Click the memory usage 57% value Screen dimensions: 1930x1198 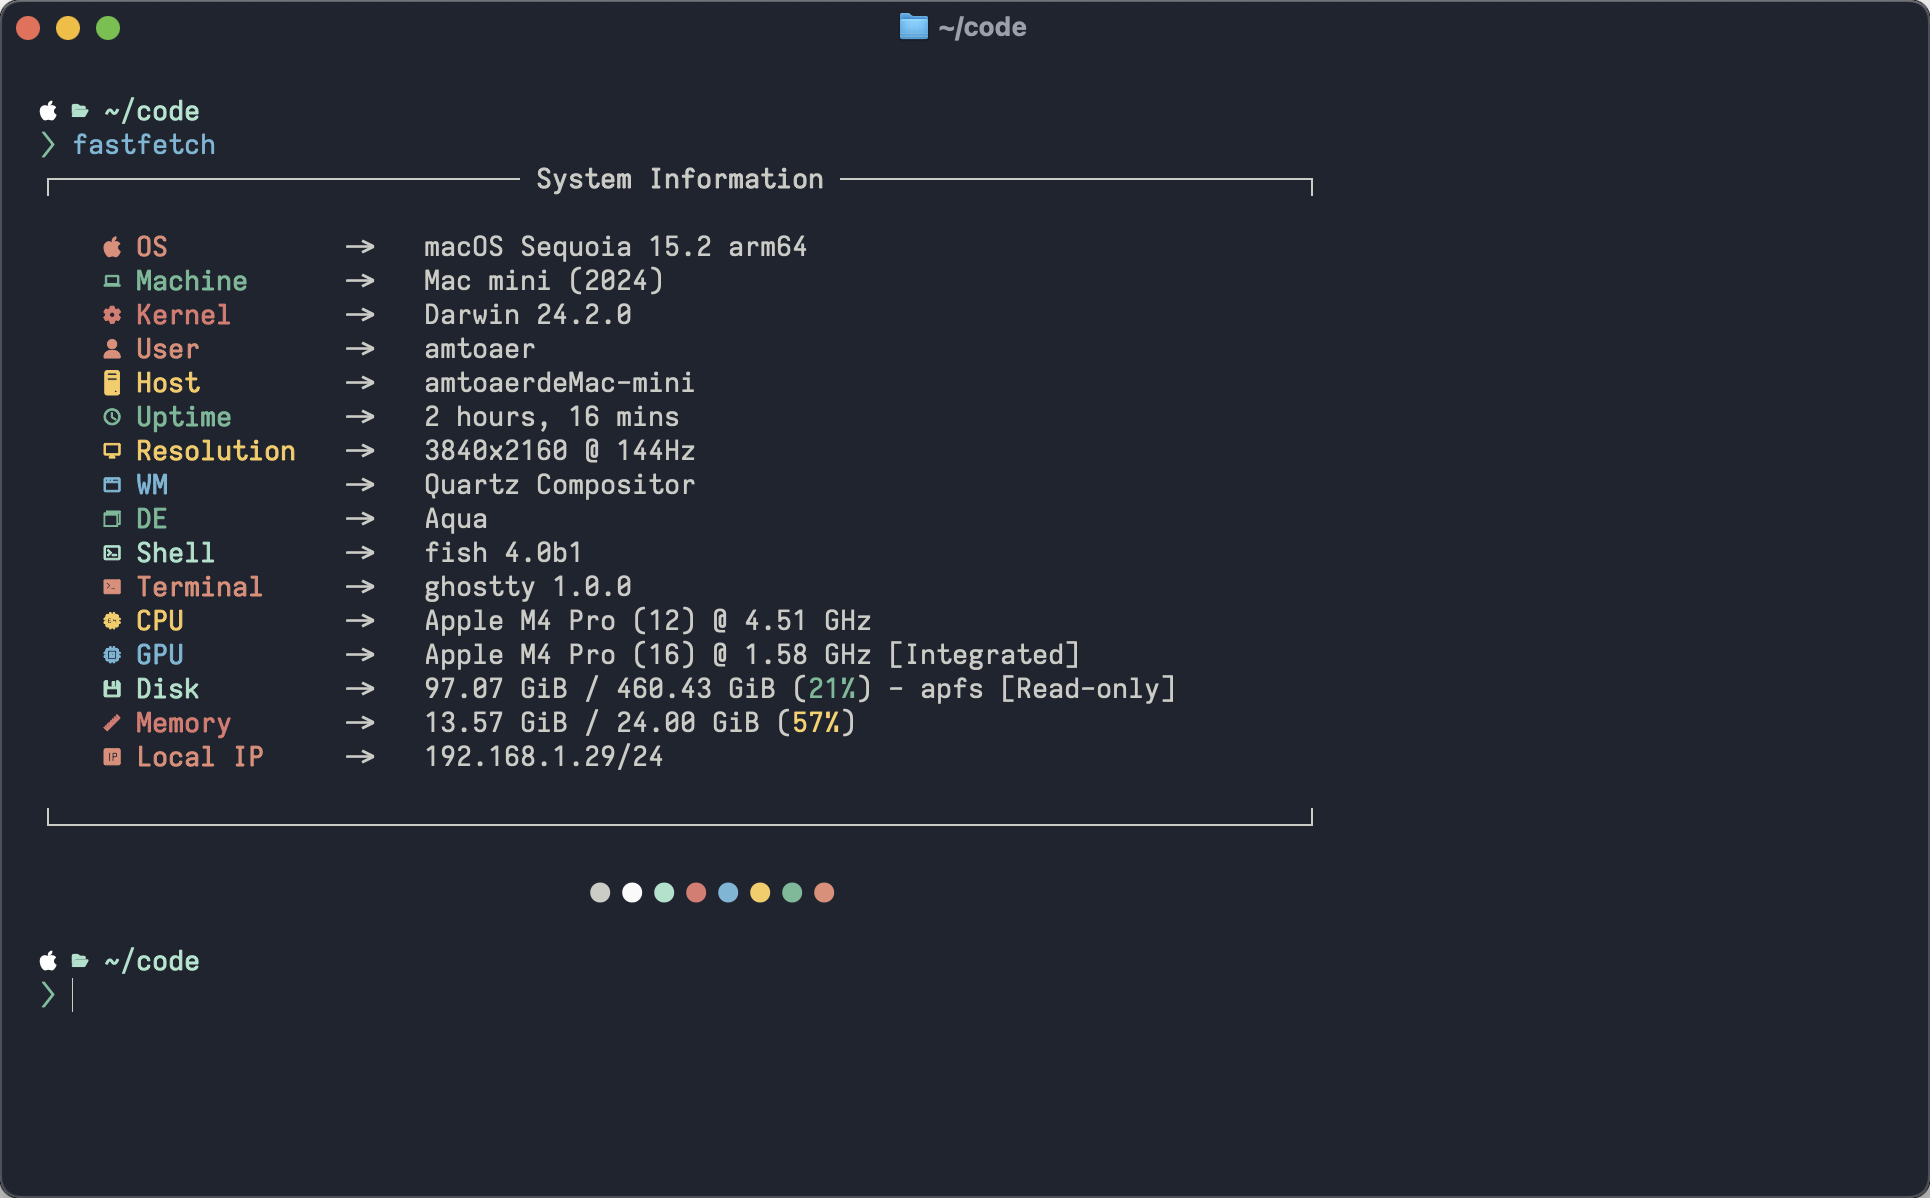click(816, 723)
